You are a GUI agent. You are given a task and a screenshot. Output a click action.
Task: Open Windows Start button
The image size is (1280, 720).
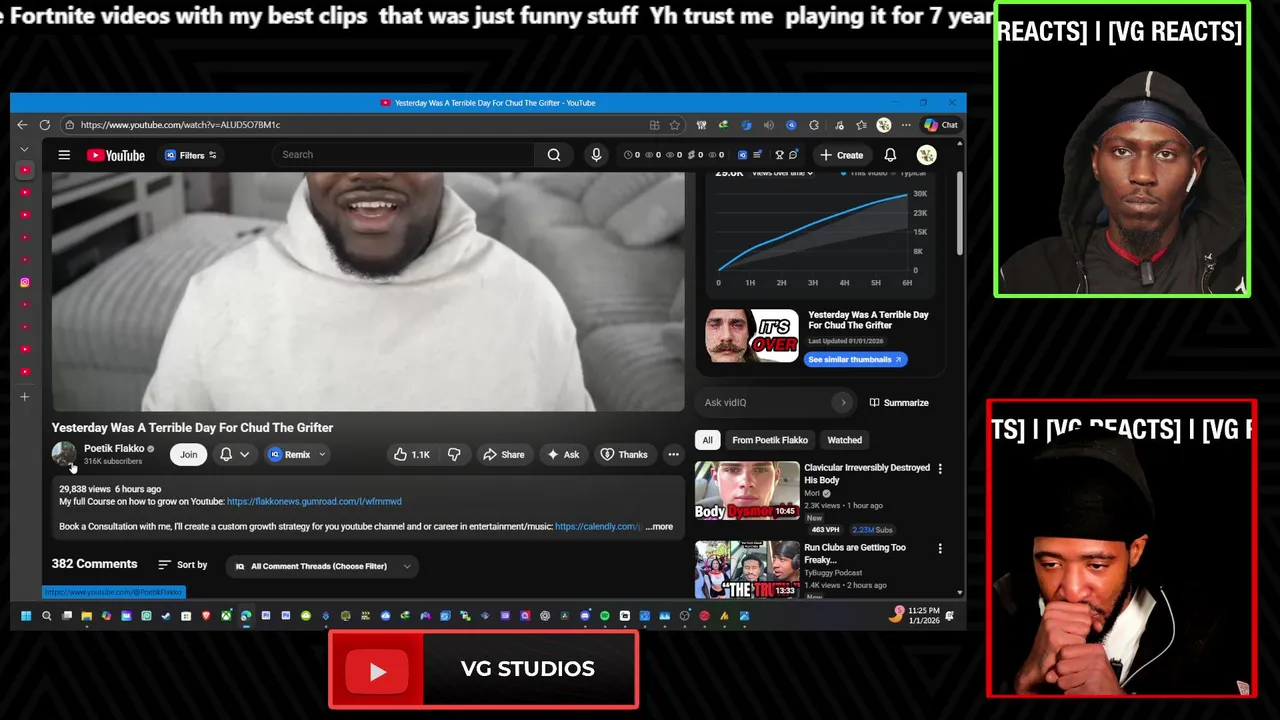tap(26, 616)
